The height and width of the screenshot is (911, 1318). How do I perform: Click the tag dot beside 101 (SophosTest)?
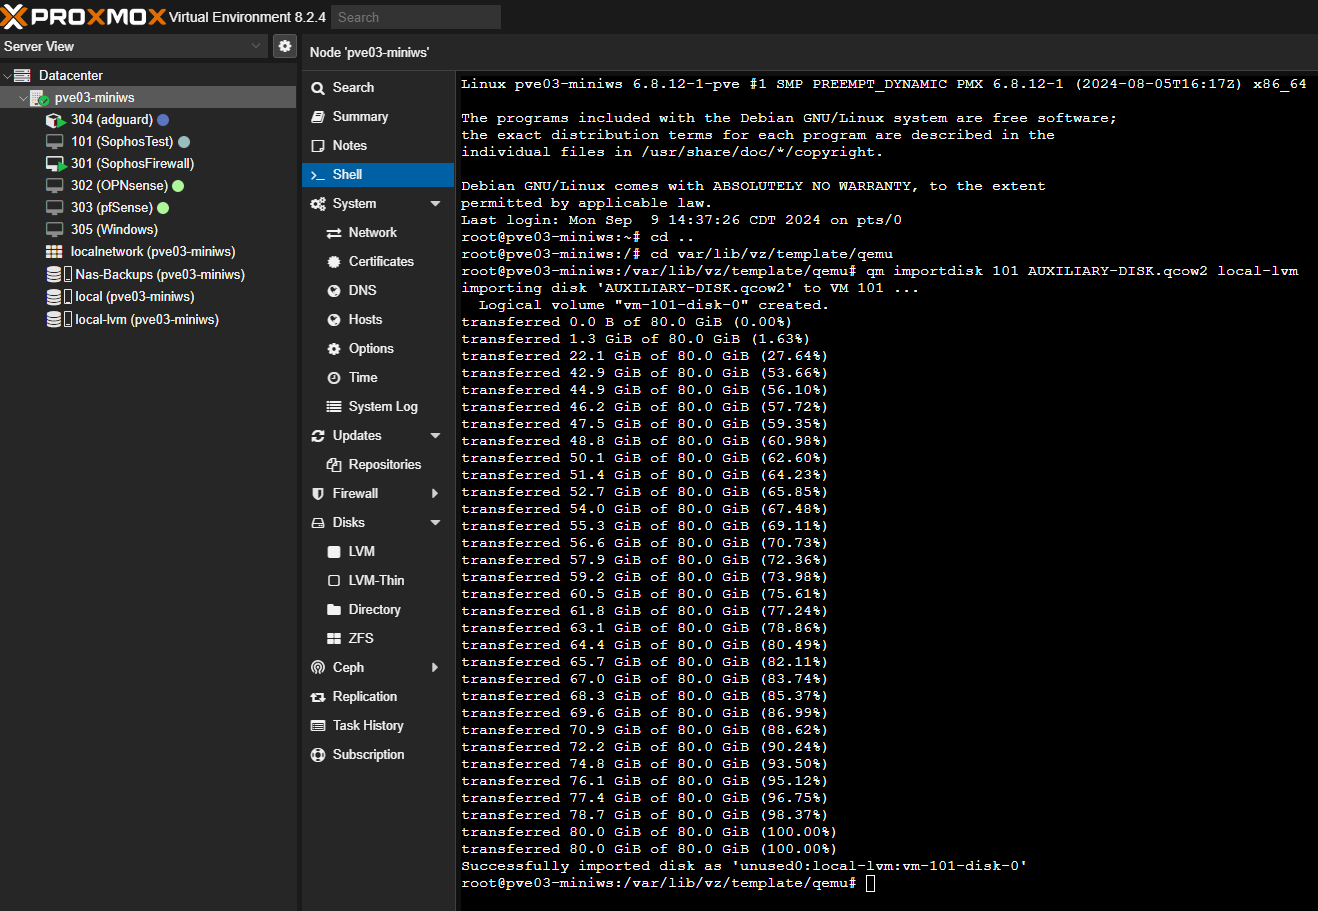(x=184, y=142)
